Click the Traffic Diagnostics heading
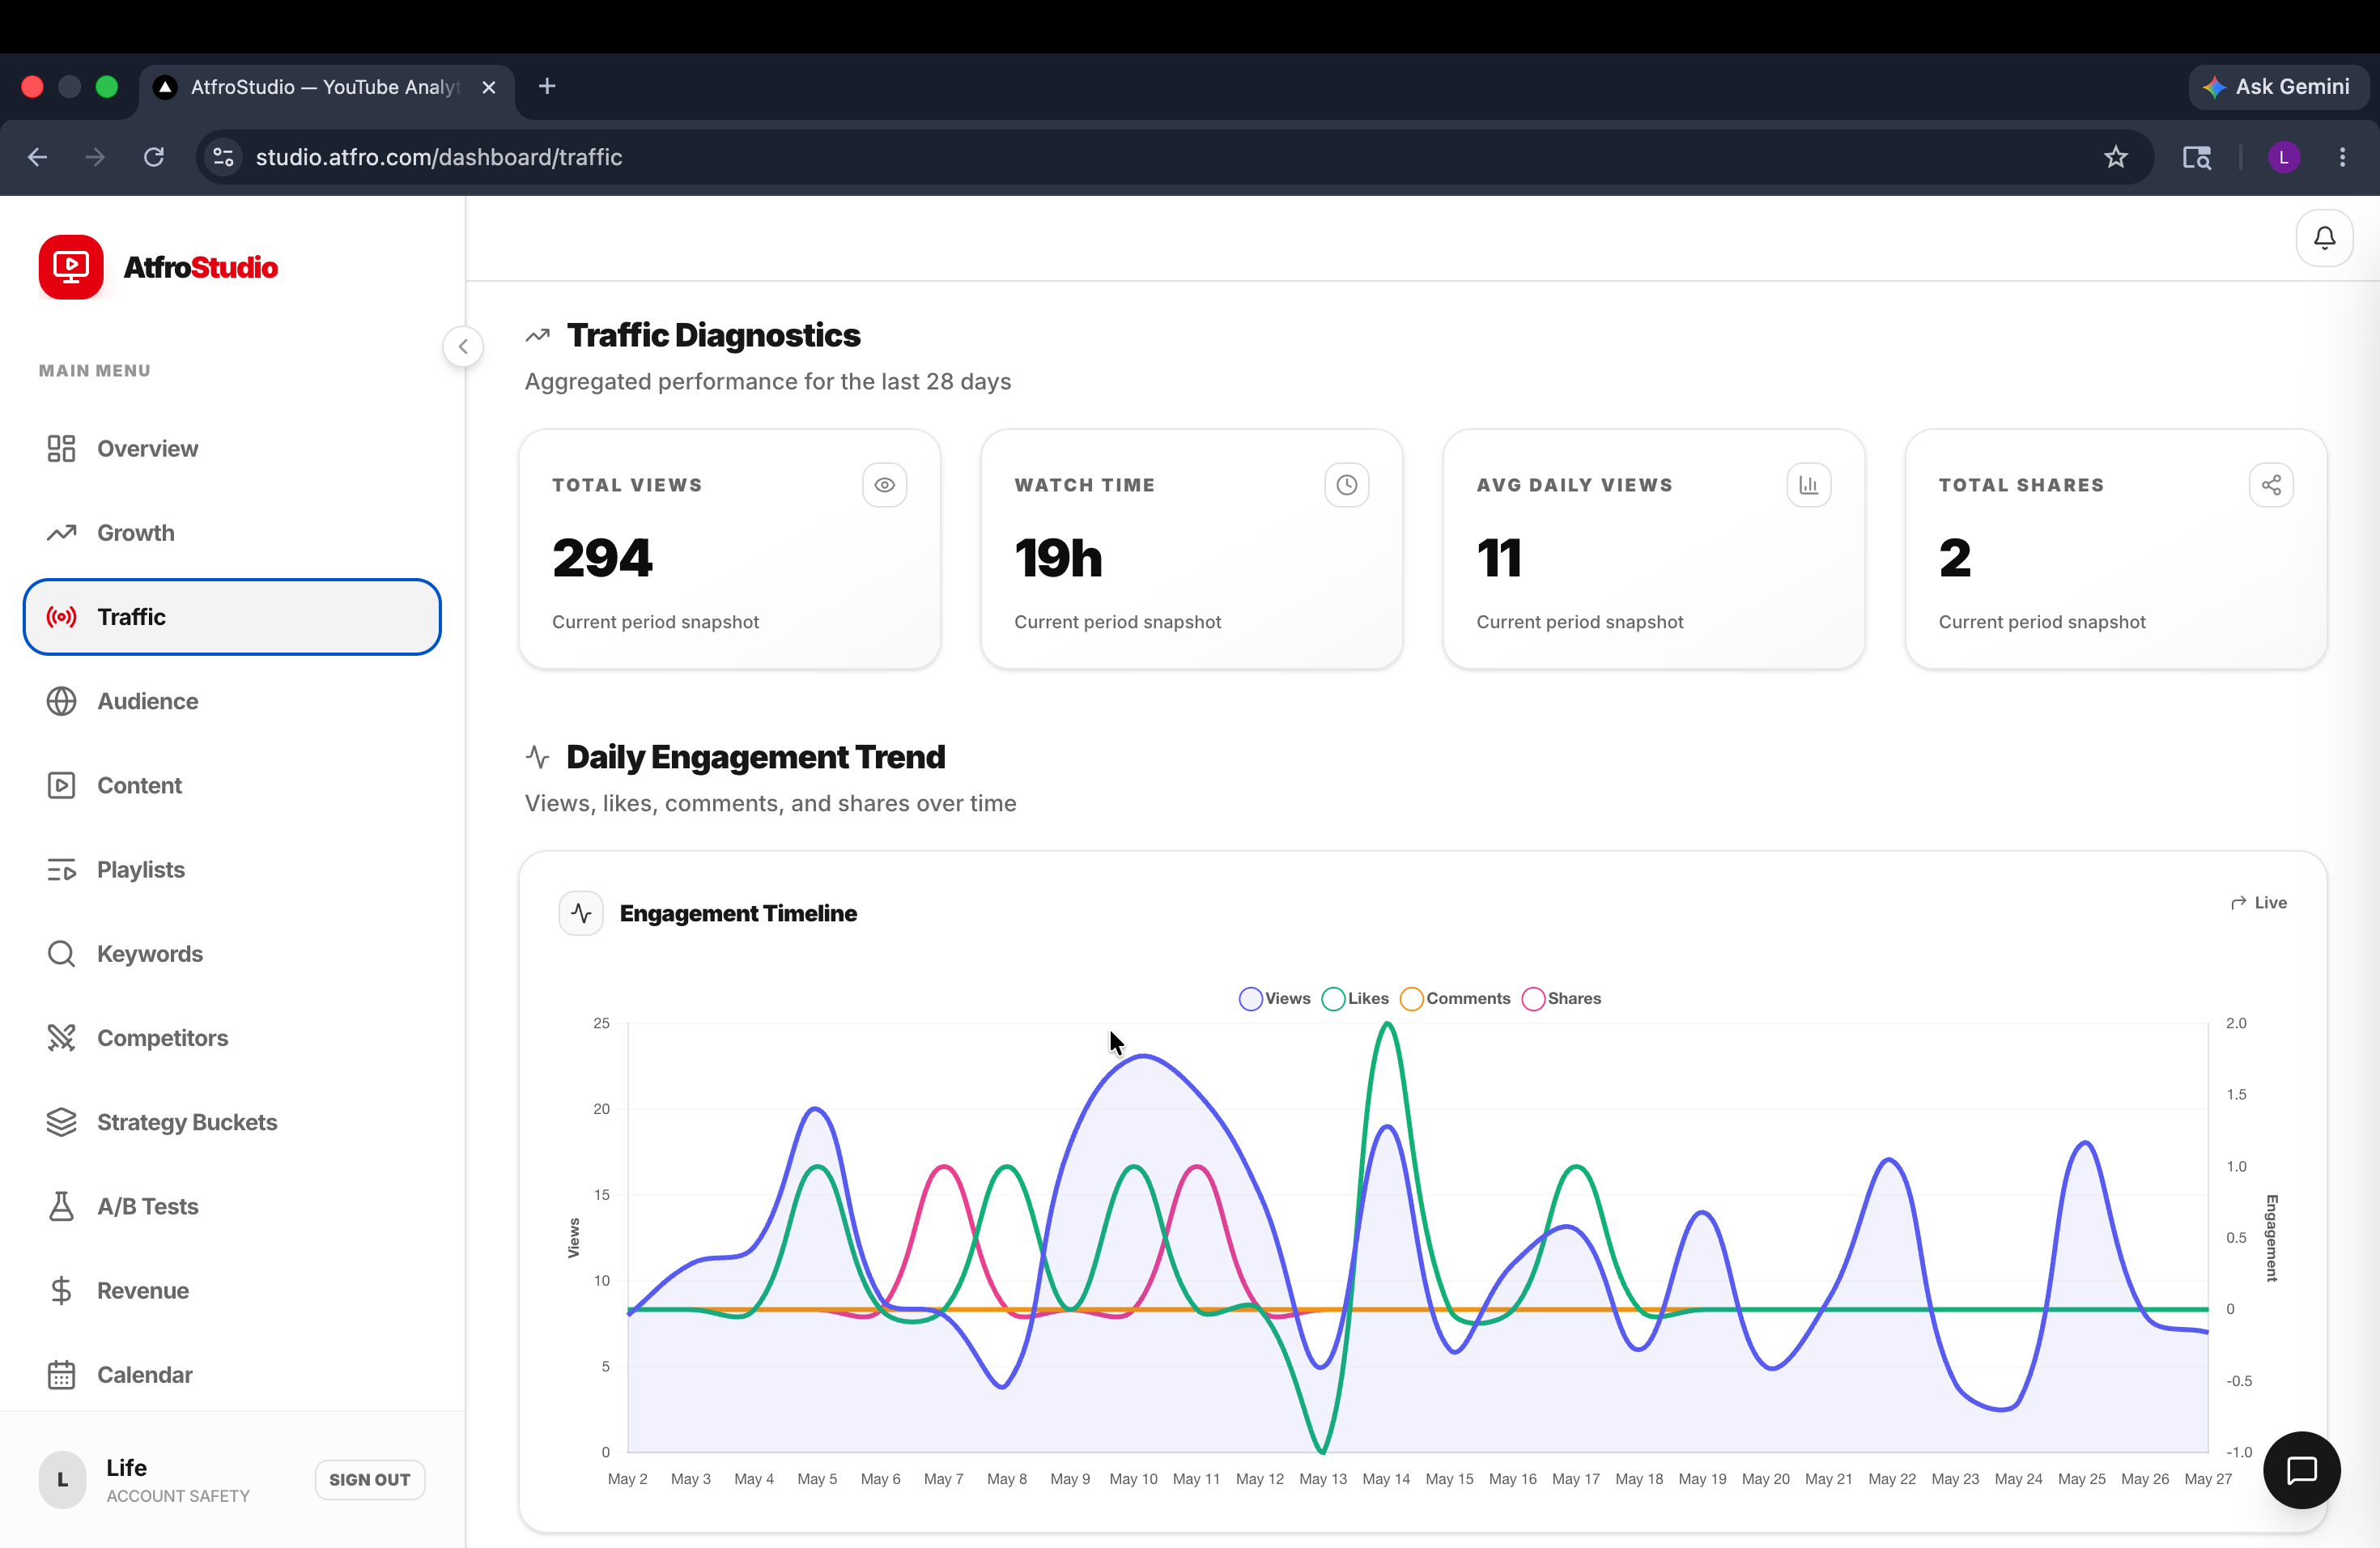Viewport: 2380px width, 1548px height. coord(714,335)
